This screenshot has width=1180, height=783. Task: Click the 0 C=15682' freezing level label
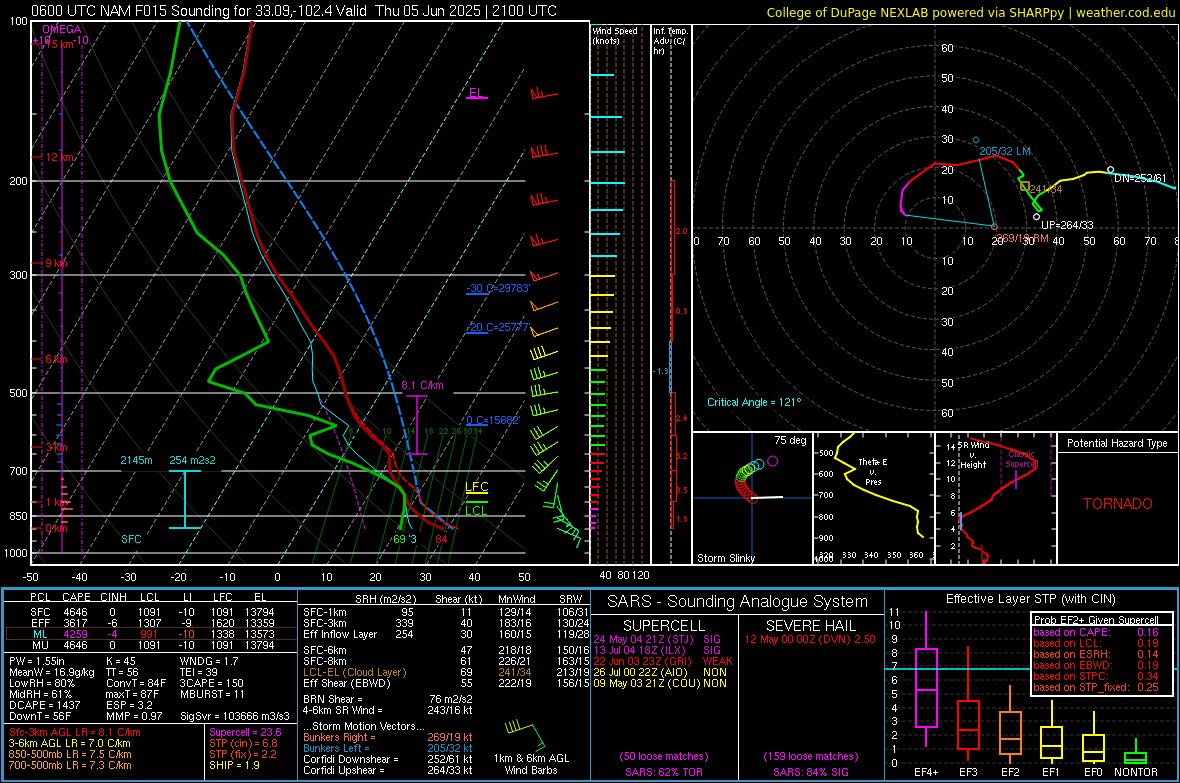pos(493,420)
